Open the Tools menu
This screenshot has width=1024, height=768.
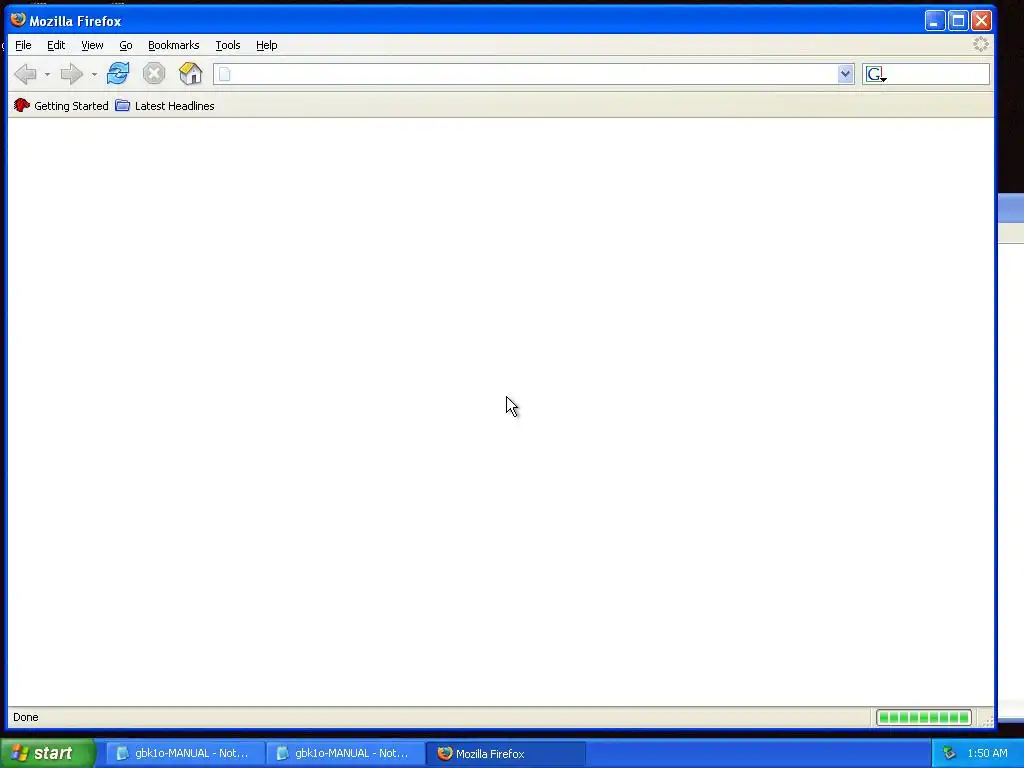228,45
